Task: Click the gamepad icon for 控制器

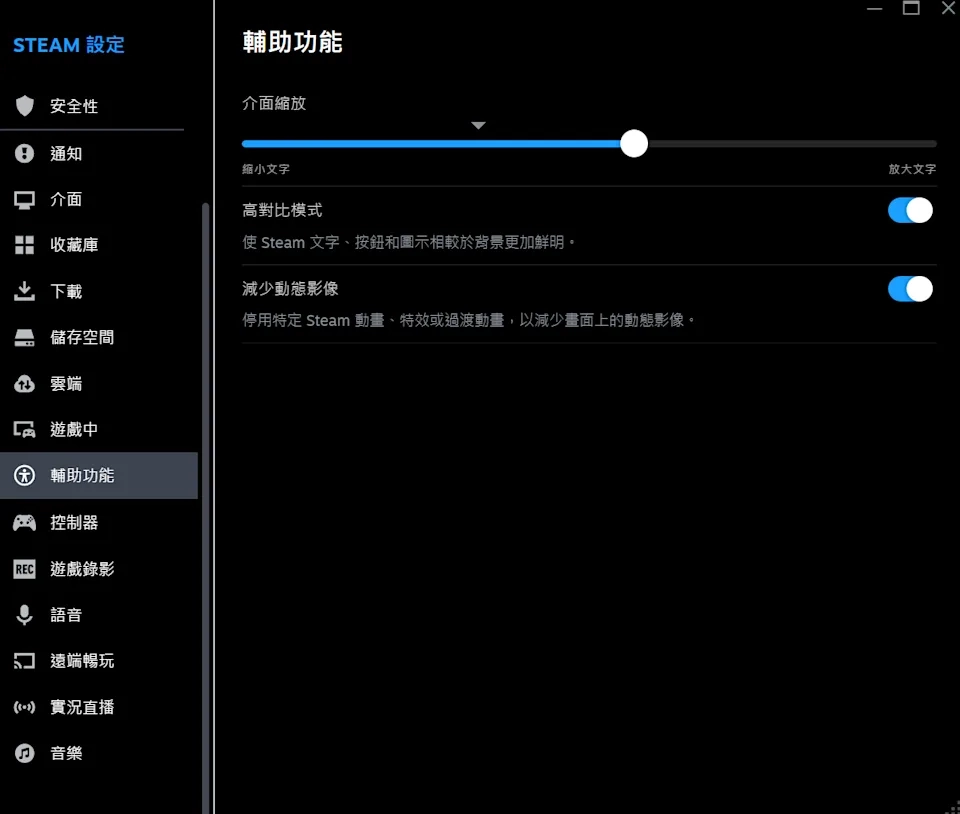Action: pos(25,522)
